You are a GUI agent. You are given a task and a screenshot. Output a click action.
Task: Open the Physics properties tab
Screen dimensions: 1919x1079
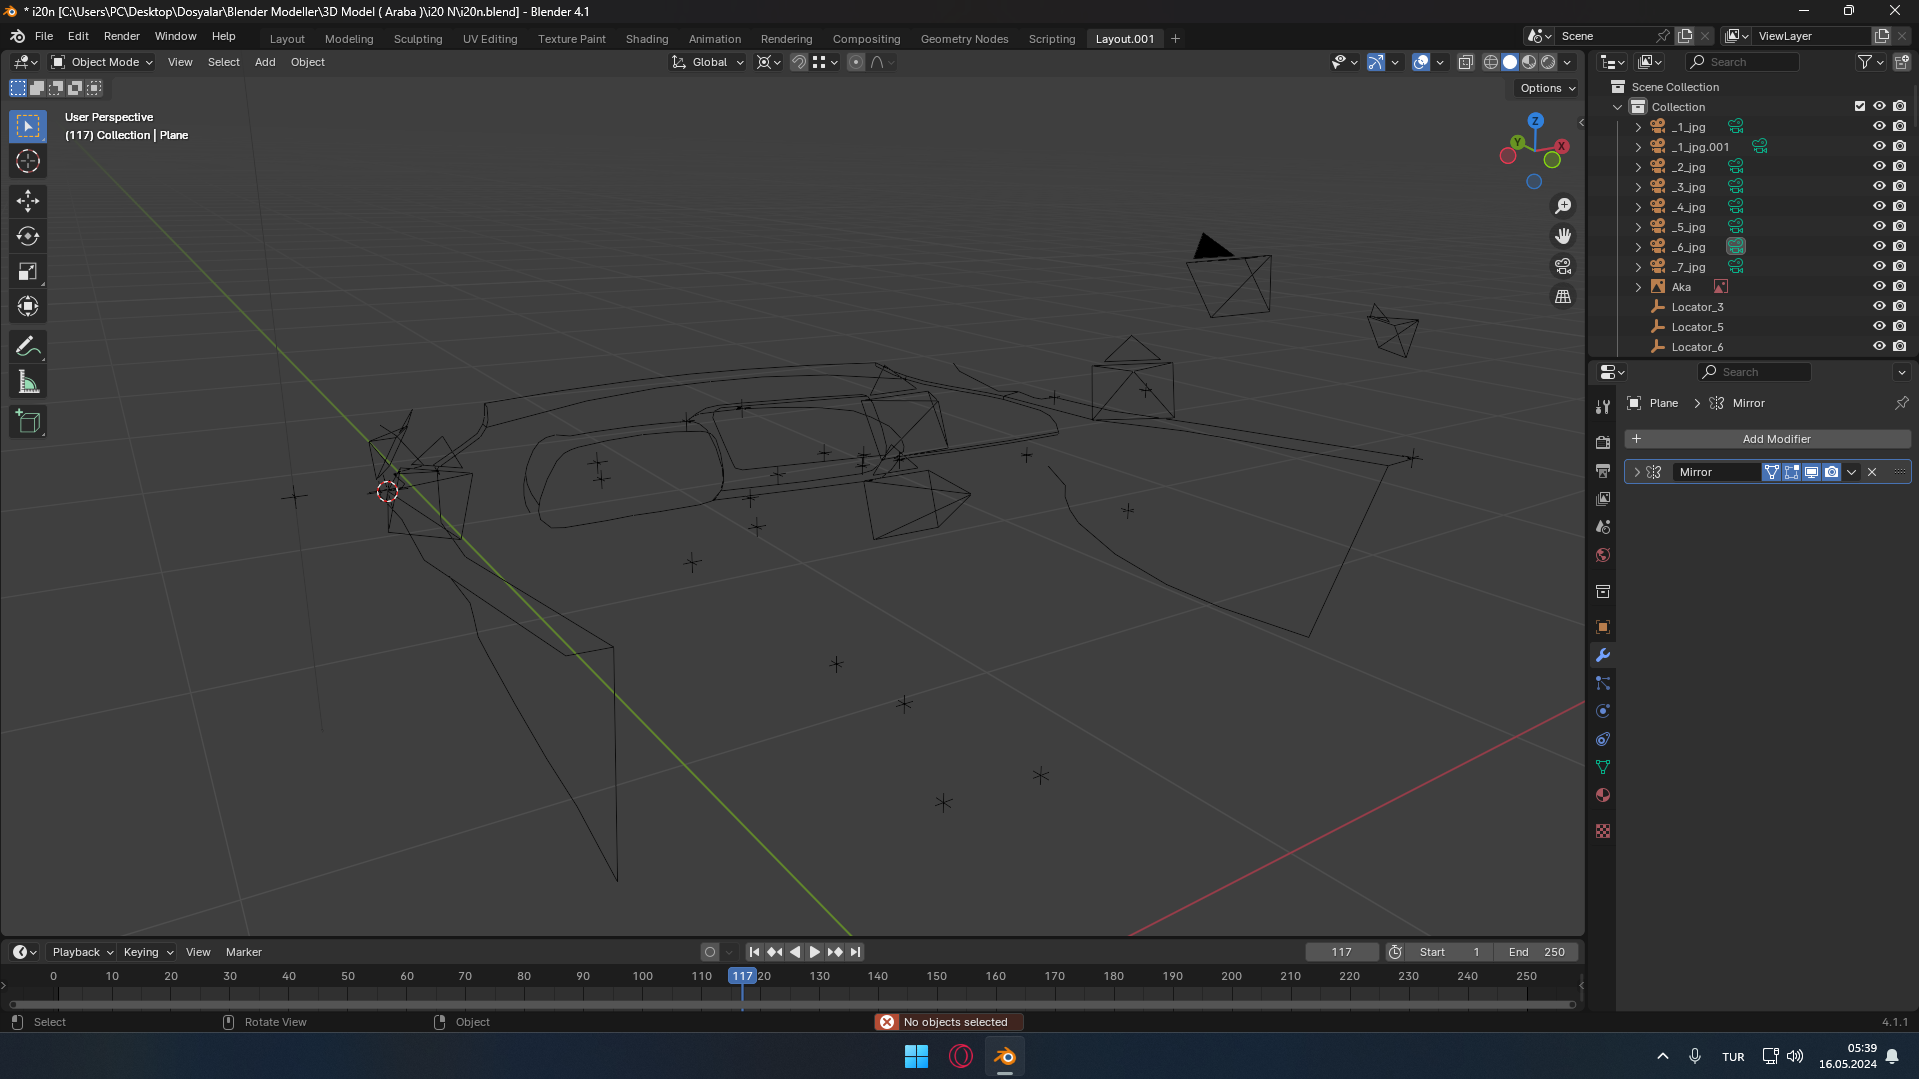(1603, 711)
